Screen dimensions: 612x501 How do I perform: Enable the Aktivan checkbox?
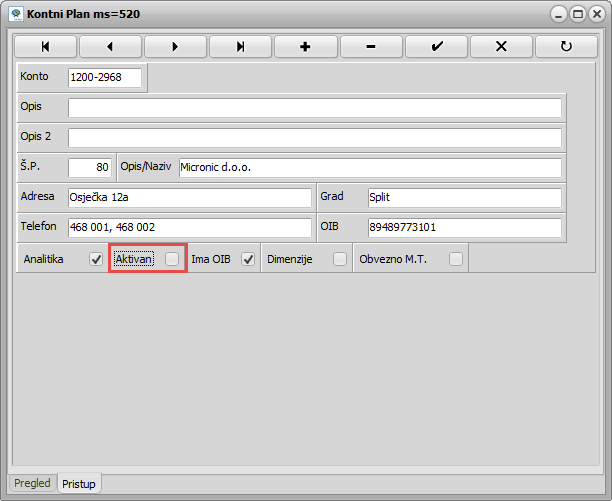(173, 259)
